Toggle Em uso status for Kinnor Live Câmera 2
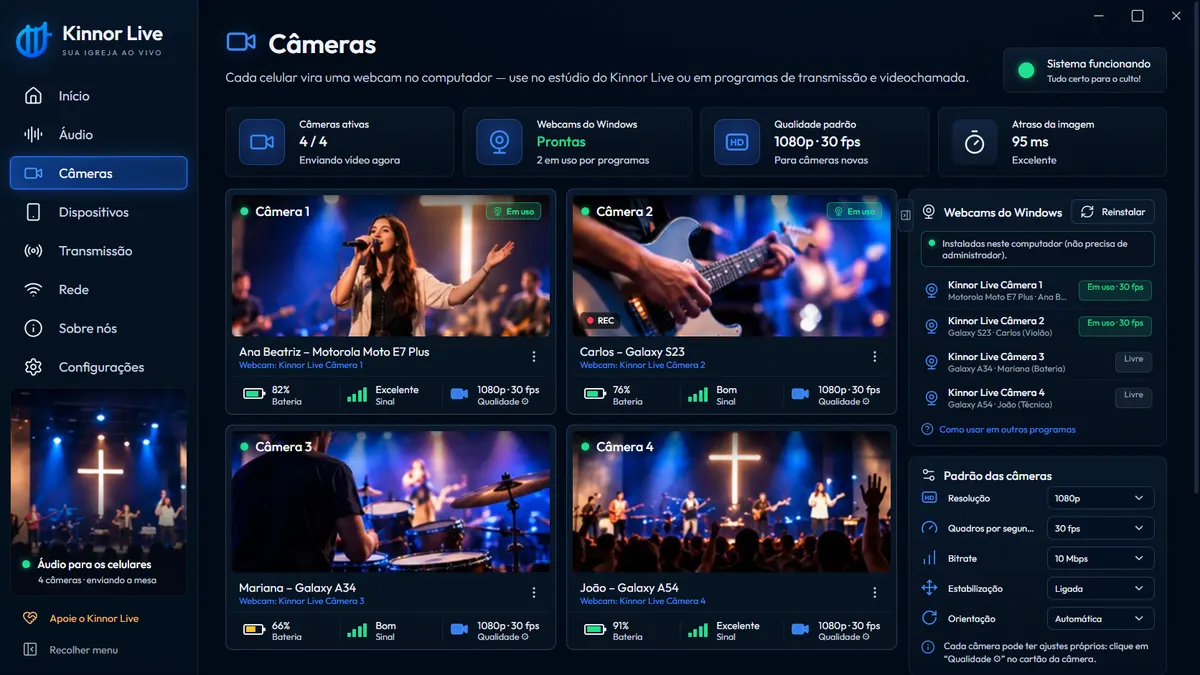 coord(1115,324)
